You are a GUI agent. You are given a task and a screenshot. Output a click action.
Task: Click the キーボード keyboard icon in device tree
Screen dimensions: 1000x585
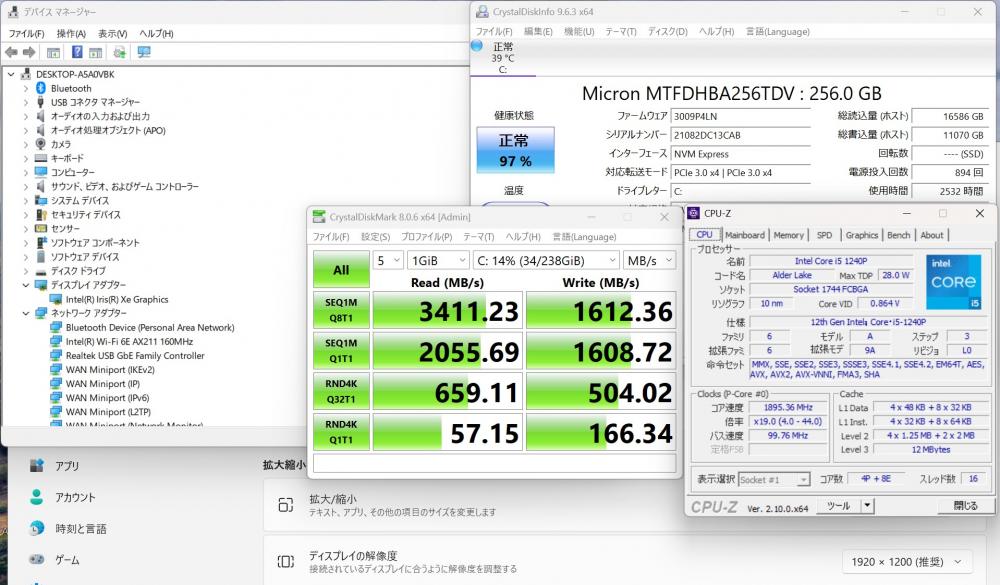(x=41, y=158)
